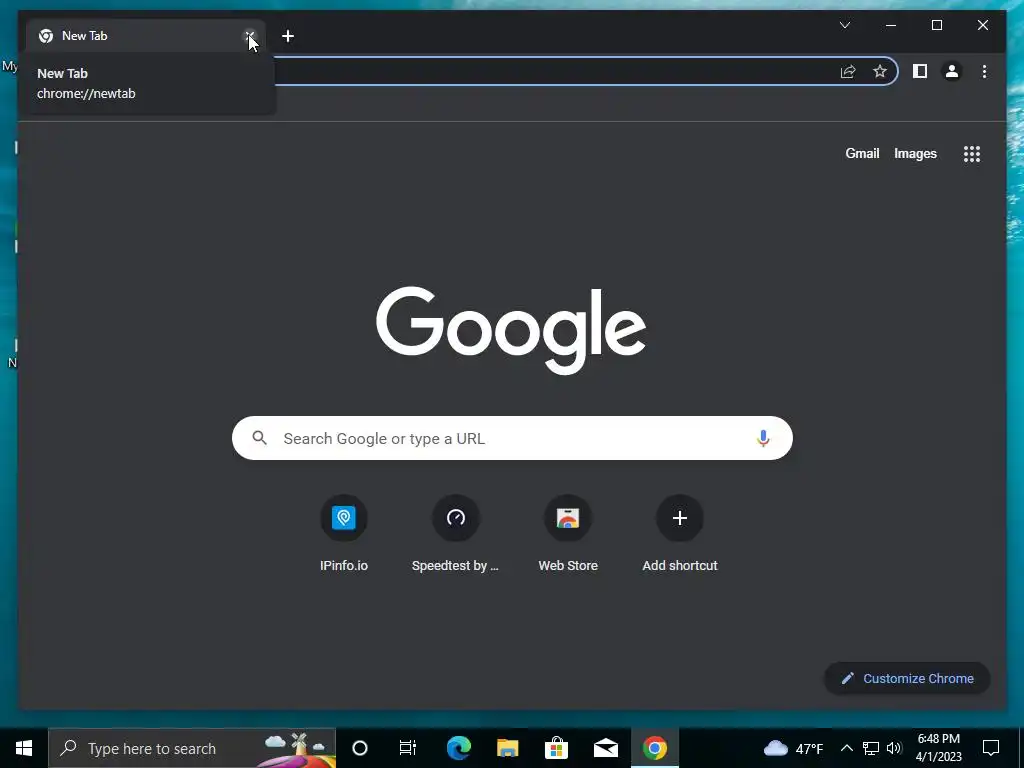Image resolution: width=1024 pixels, height=768 pixels.
Task: Open the tab search chevron
Action: click(845, 25)
